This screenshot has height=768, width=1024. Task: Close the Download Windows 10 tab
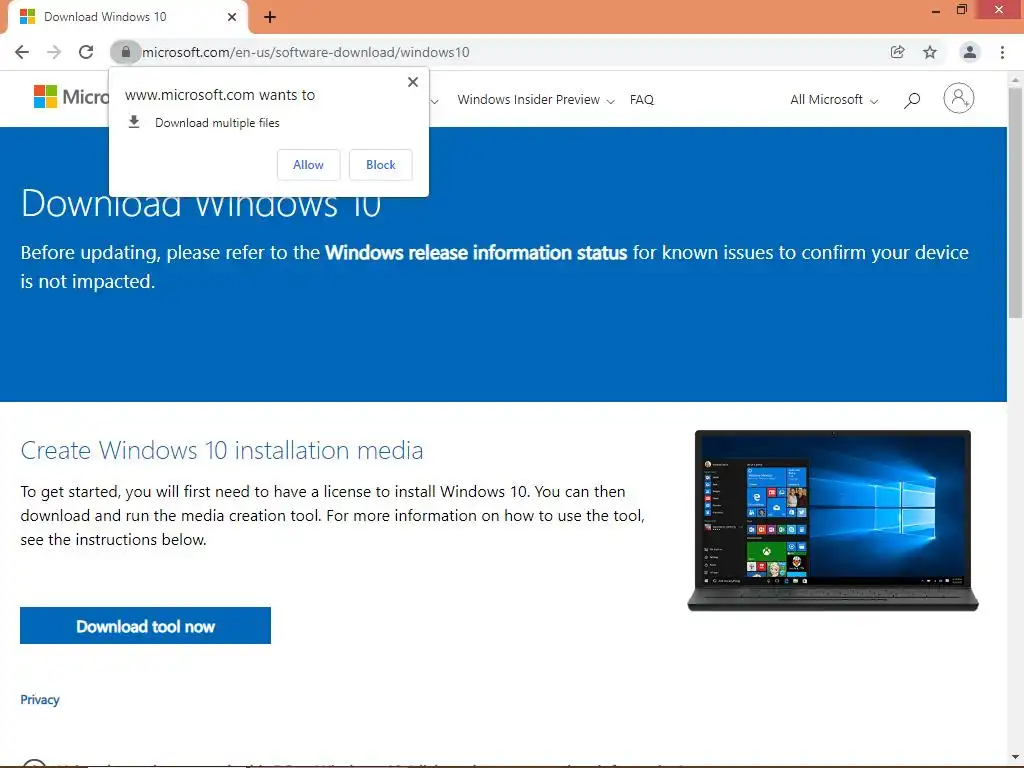click(232, 17)
